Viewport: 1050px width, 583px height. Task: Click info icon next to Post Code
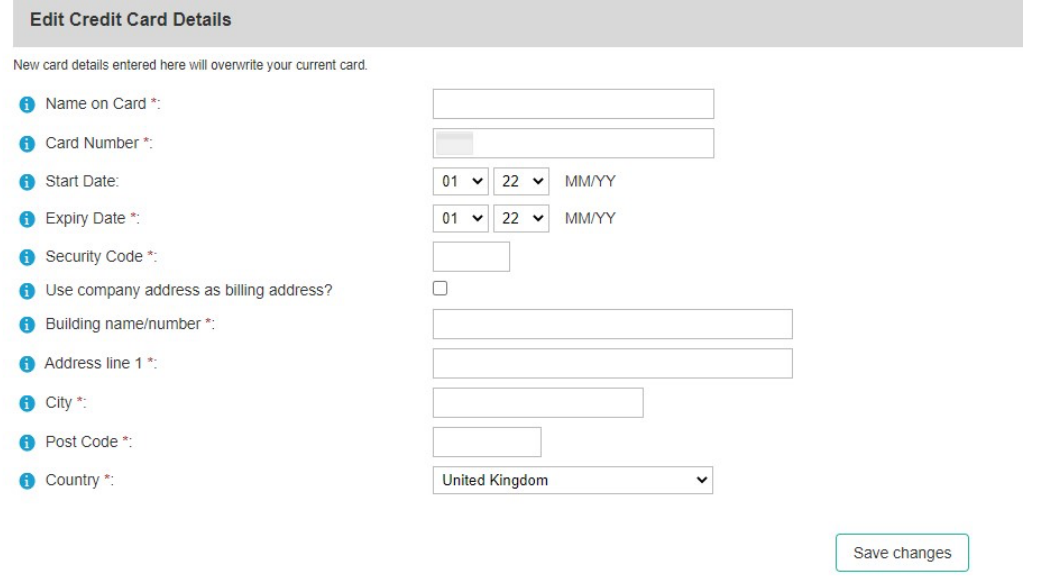(27, 442)
